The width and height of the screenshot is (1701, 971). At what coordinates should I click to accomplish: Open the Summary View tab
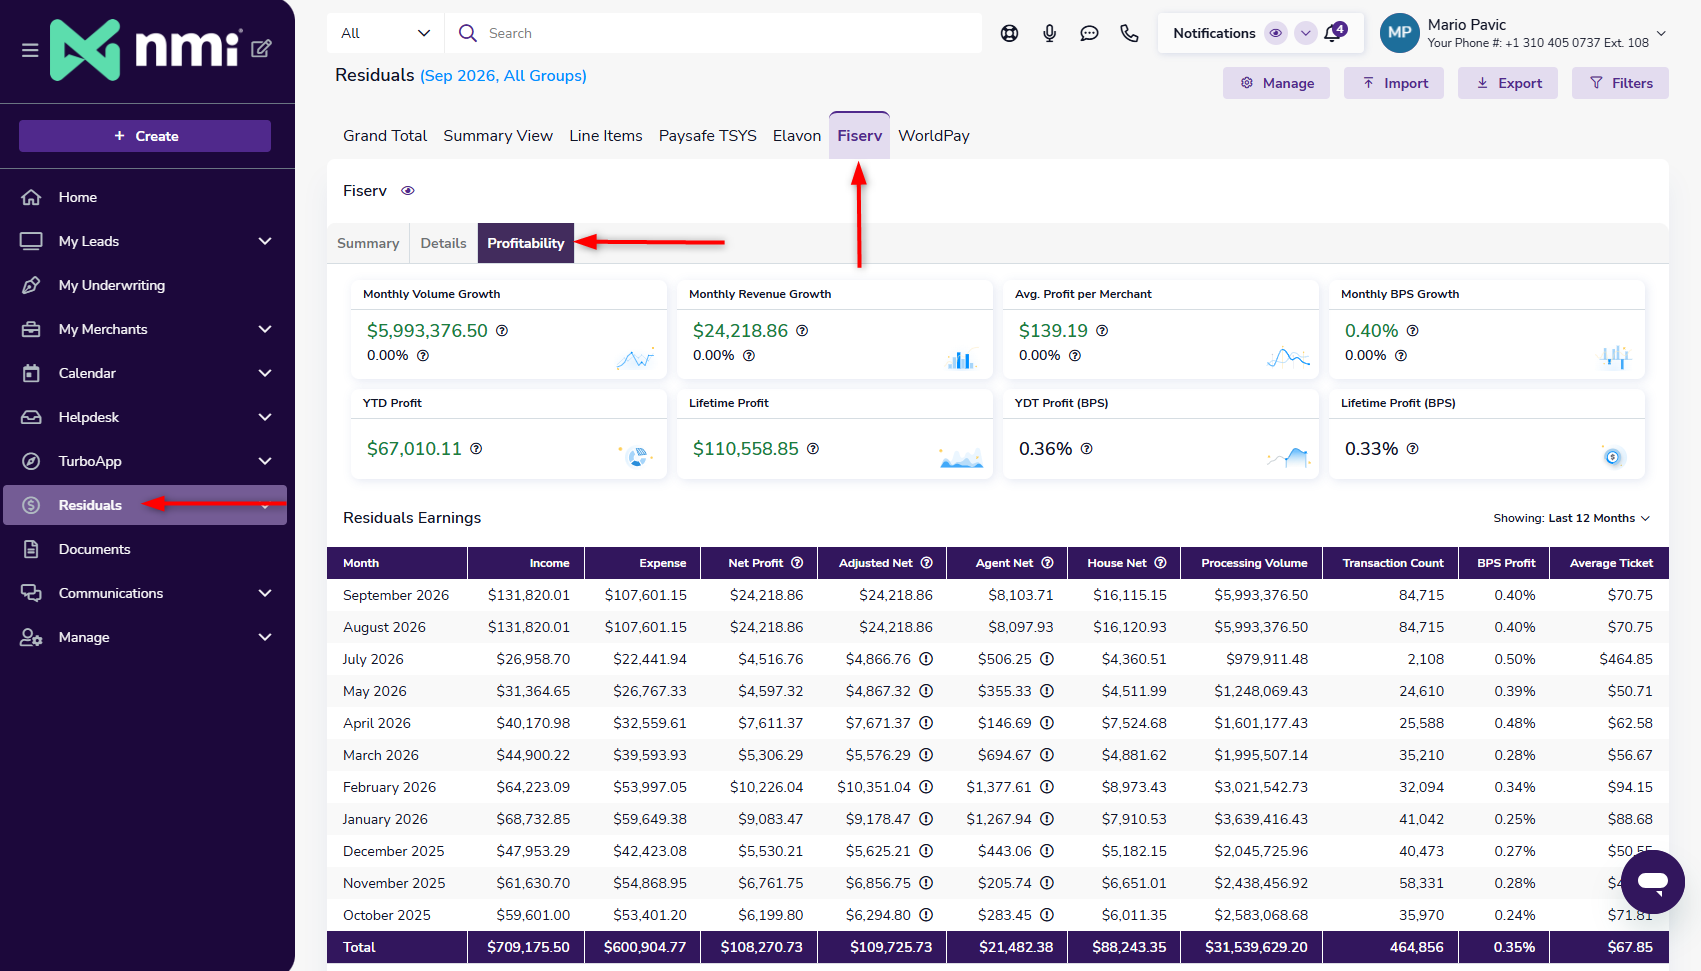pos(498,136)
